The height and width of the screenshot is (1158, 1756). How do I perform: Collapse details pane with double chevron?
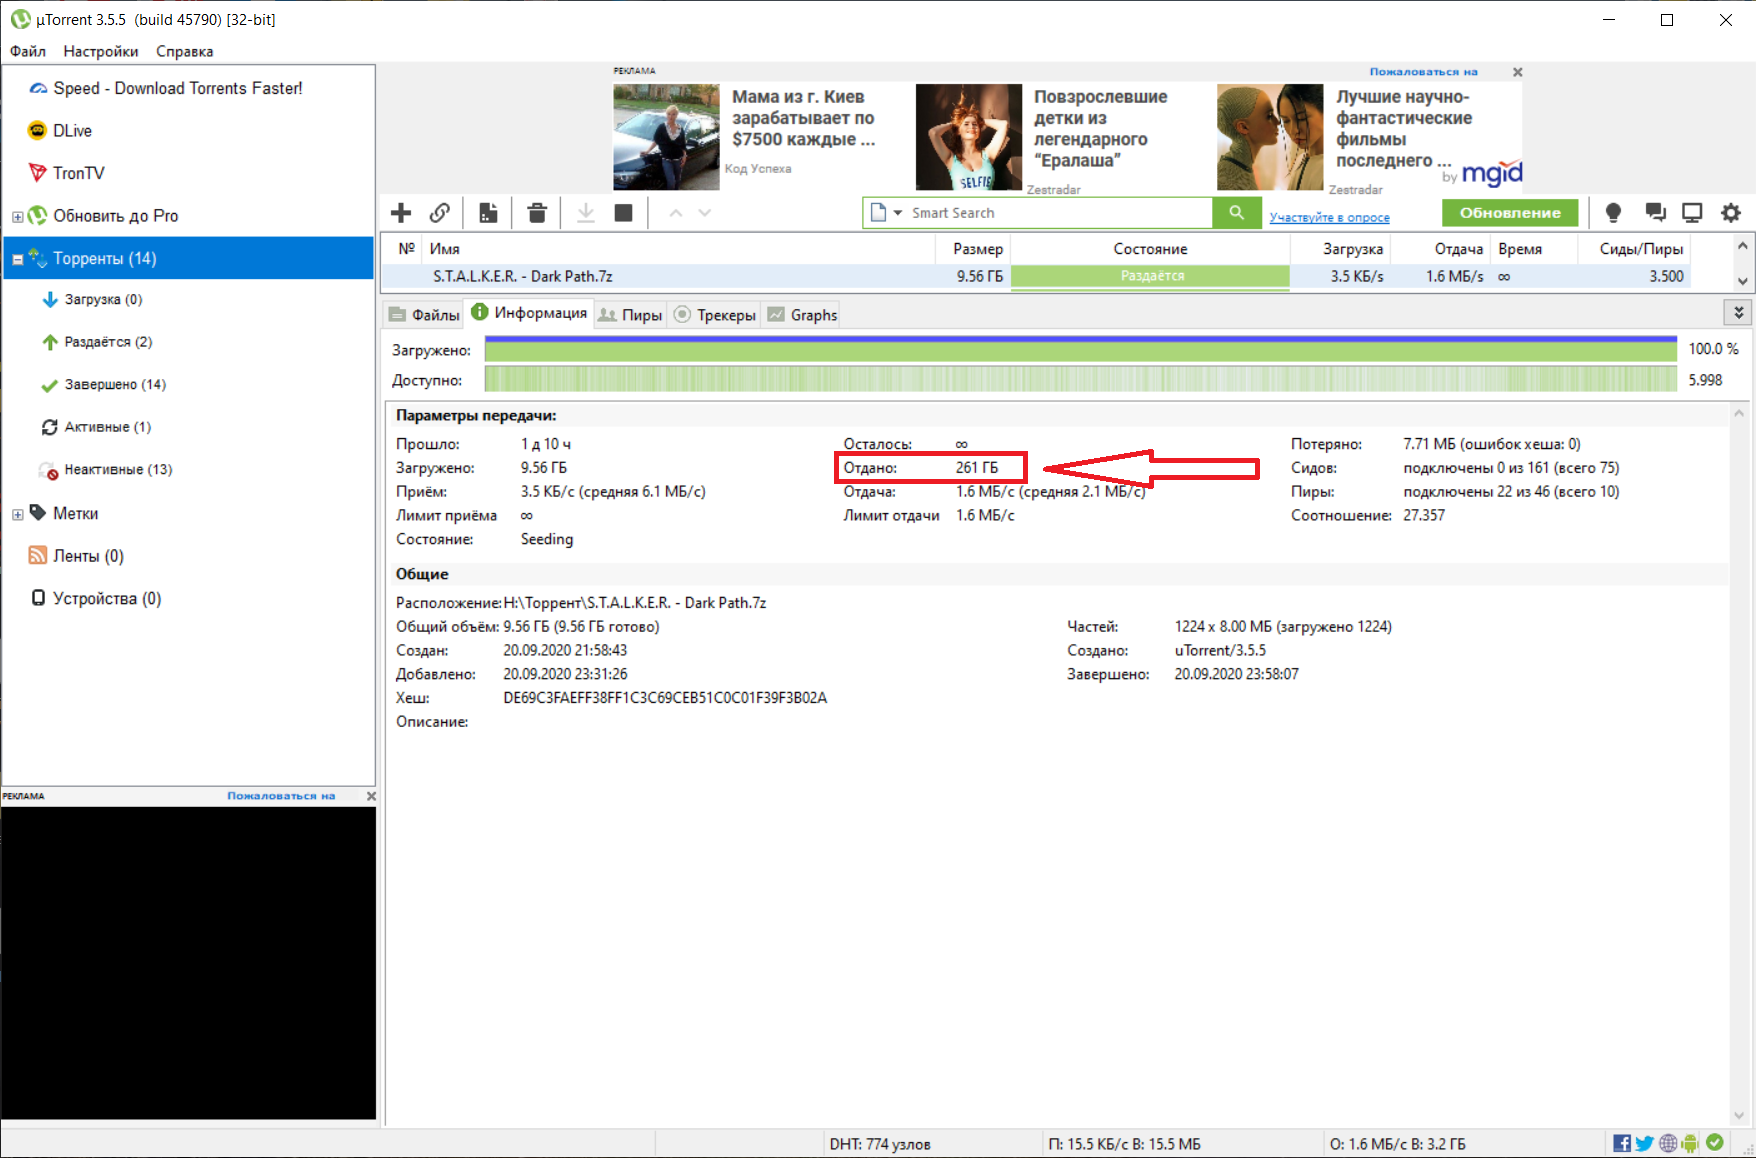[x=1739, y=313]
